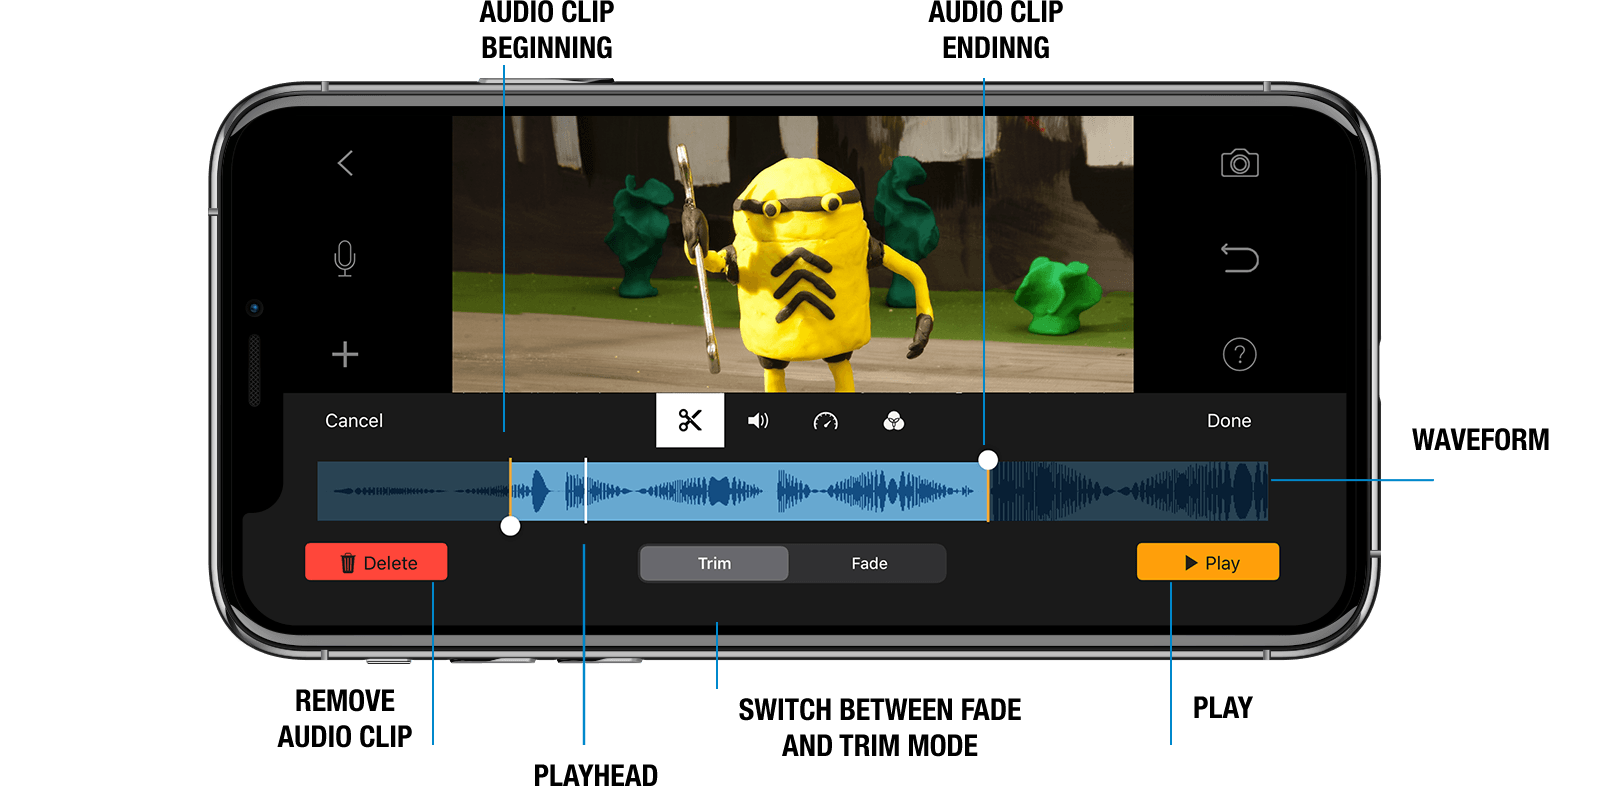1600x786 pixels.
Task: Click the dimmed waveform before clip start
Action: tap(413, 491)
